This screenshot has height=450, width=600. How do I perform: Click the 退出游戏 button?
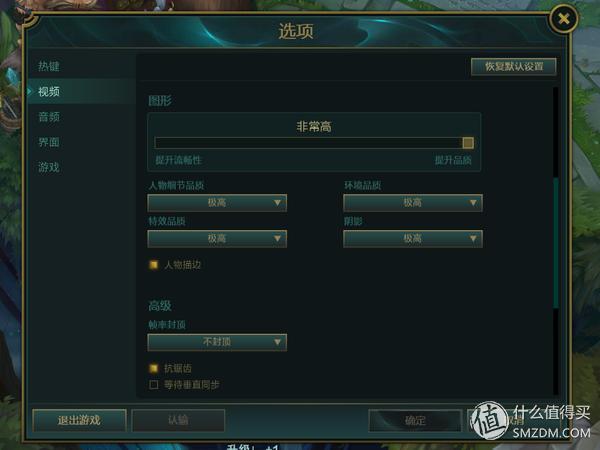79,420
